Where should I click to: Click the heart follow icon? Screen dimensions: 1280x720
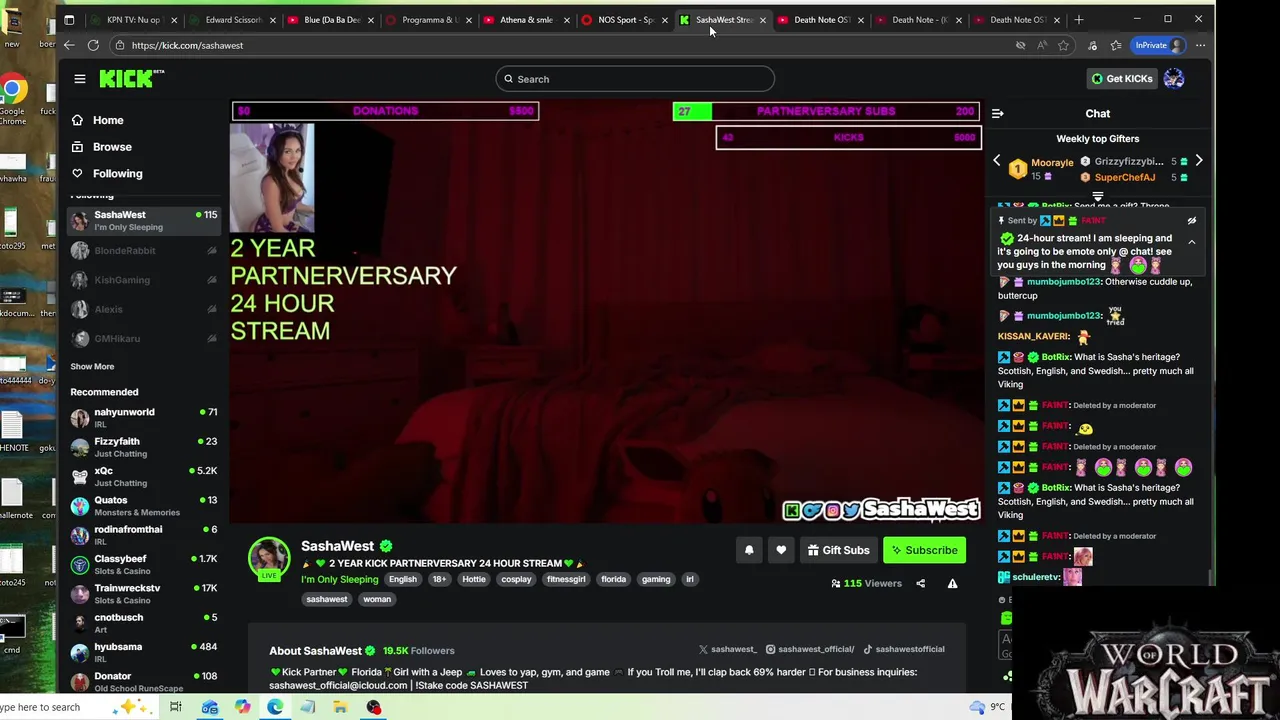point(781,550)
